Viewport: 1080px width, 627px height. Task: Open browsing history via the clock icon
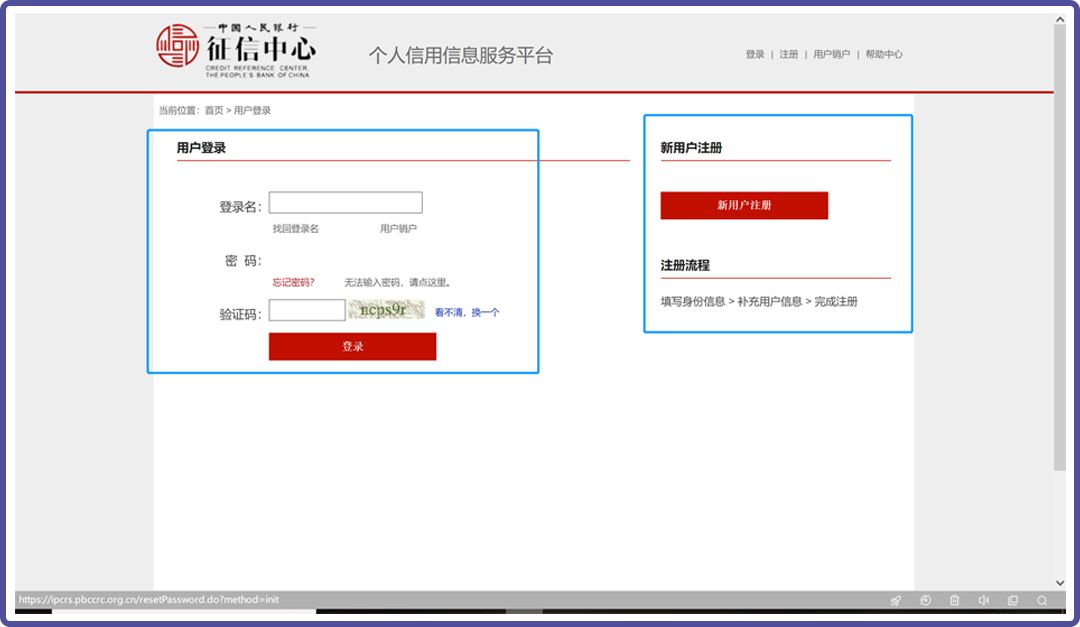coord(925,600)
